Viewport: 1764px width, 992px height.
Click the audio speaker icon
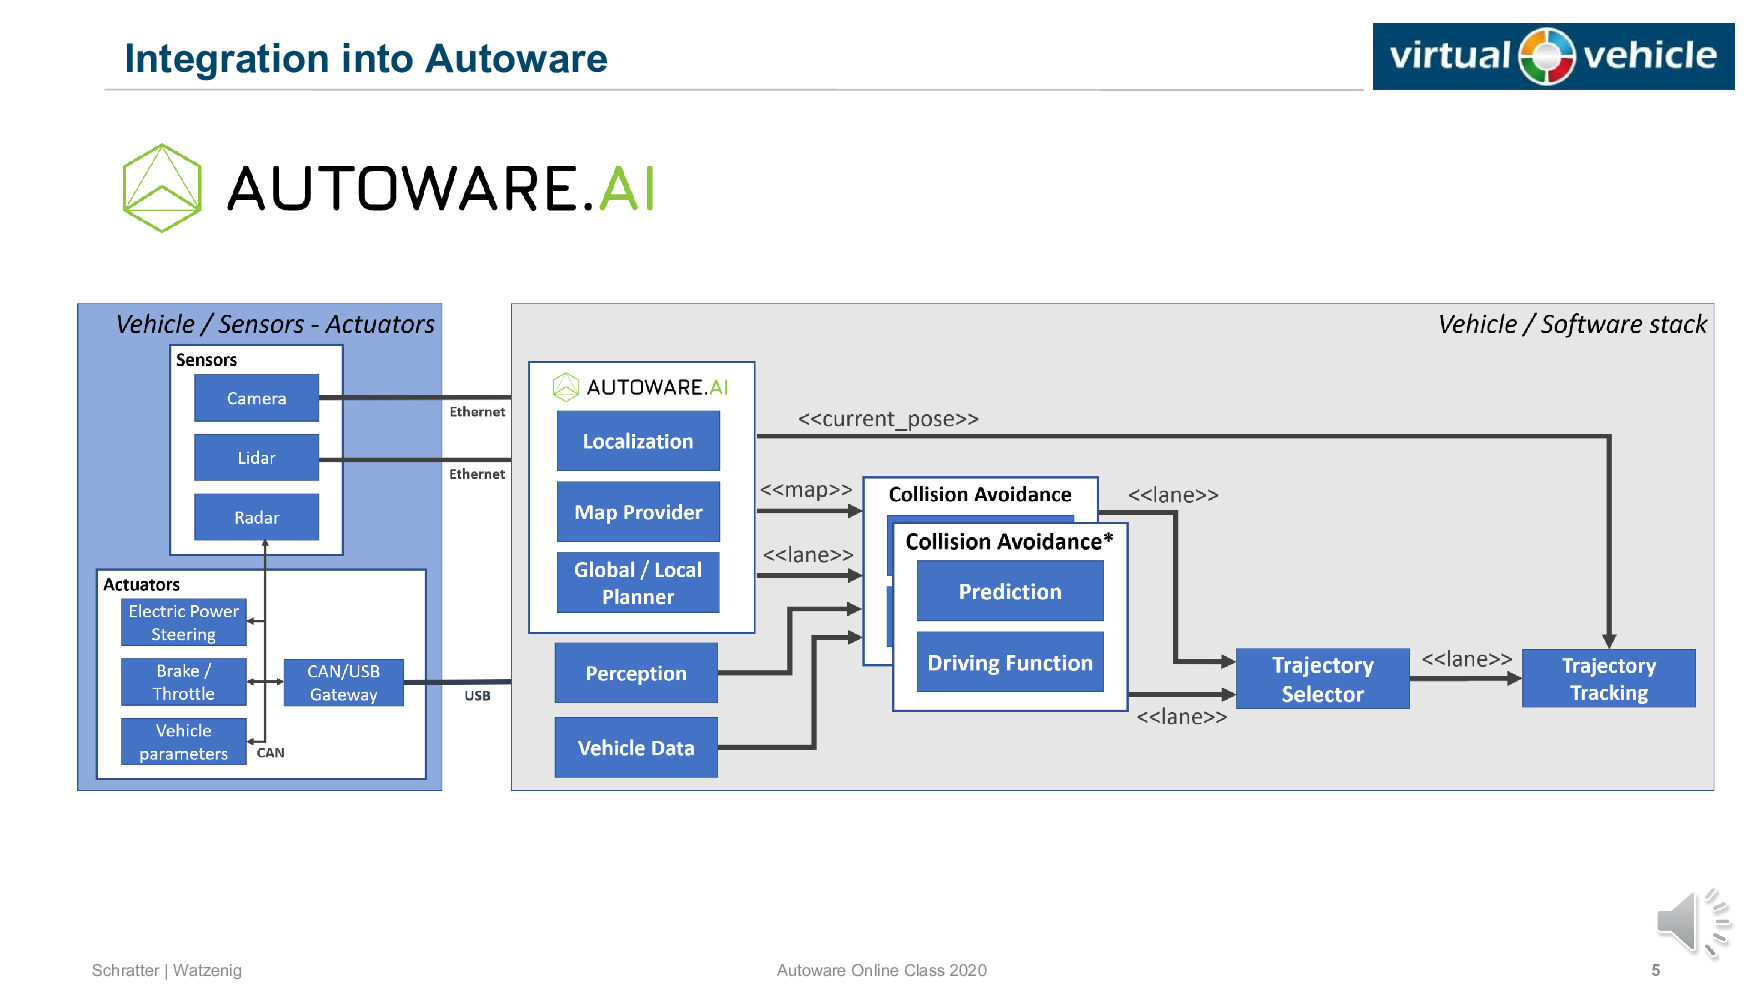[1692, 922]
